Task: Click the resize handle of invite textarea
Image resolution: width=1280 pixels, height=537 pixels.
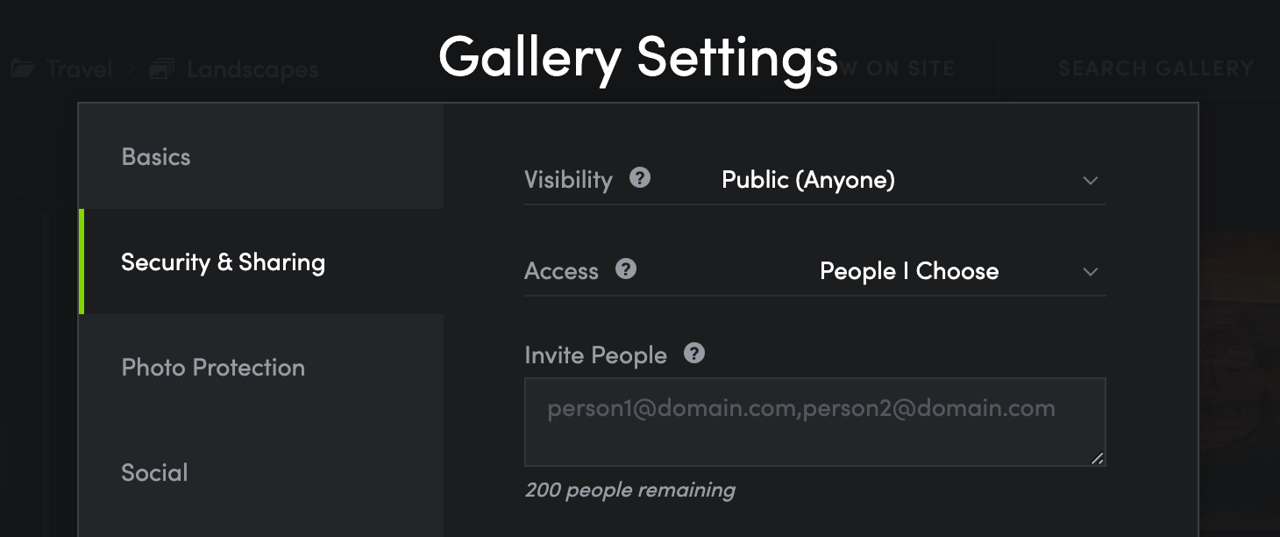Action: [x=1097, y=458]
